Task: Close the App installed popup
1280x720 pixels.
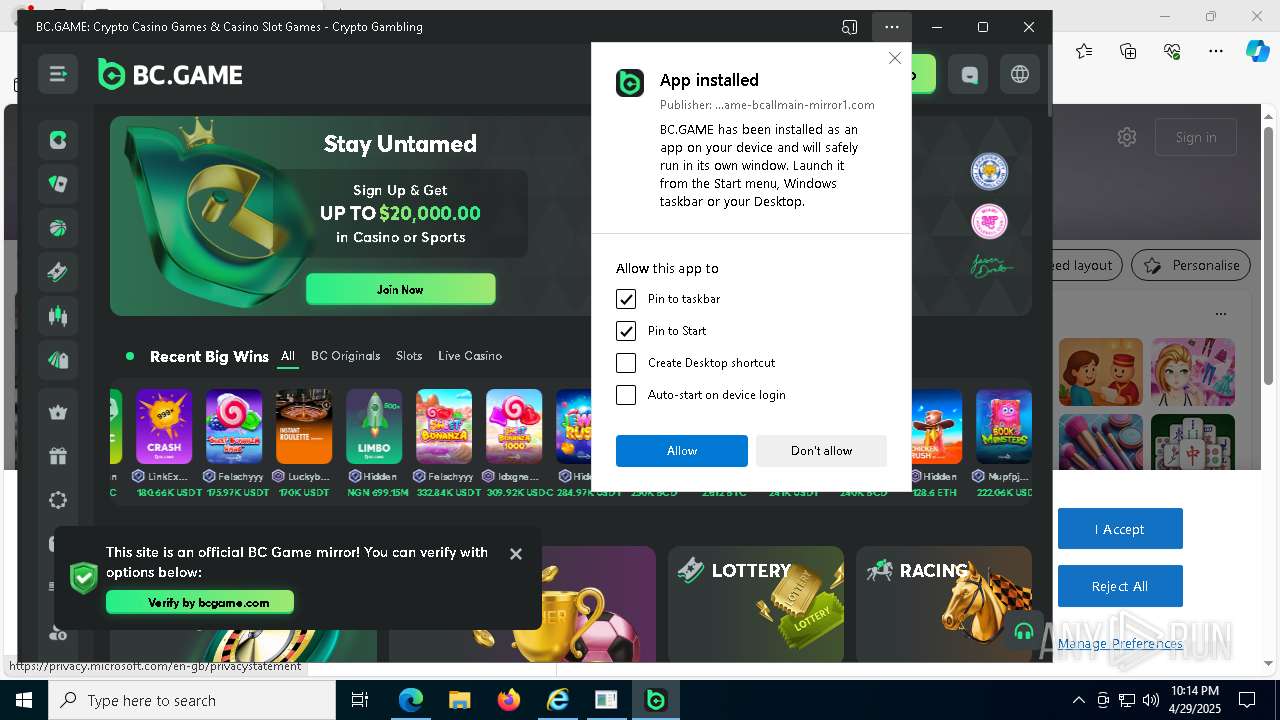Action: [x=895, y=58]
